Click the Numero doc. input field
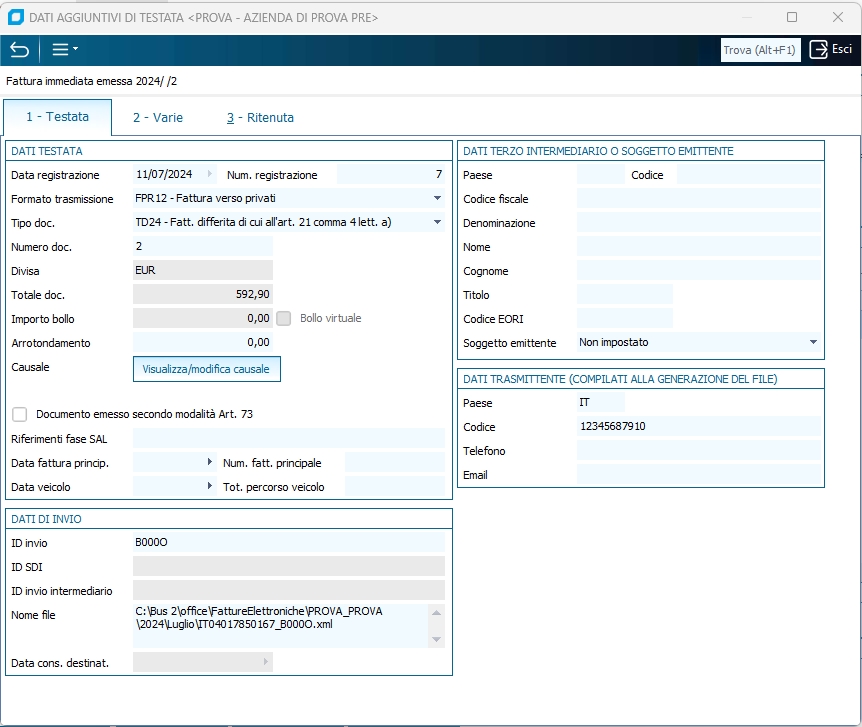The image size is (862, 727). pos(202,247)
